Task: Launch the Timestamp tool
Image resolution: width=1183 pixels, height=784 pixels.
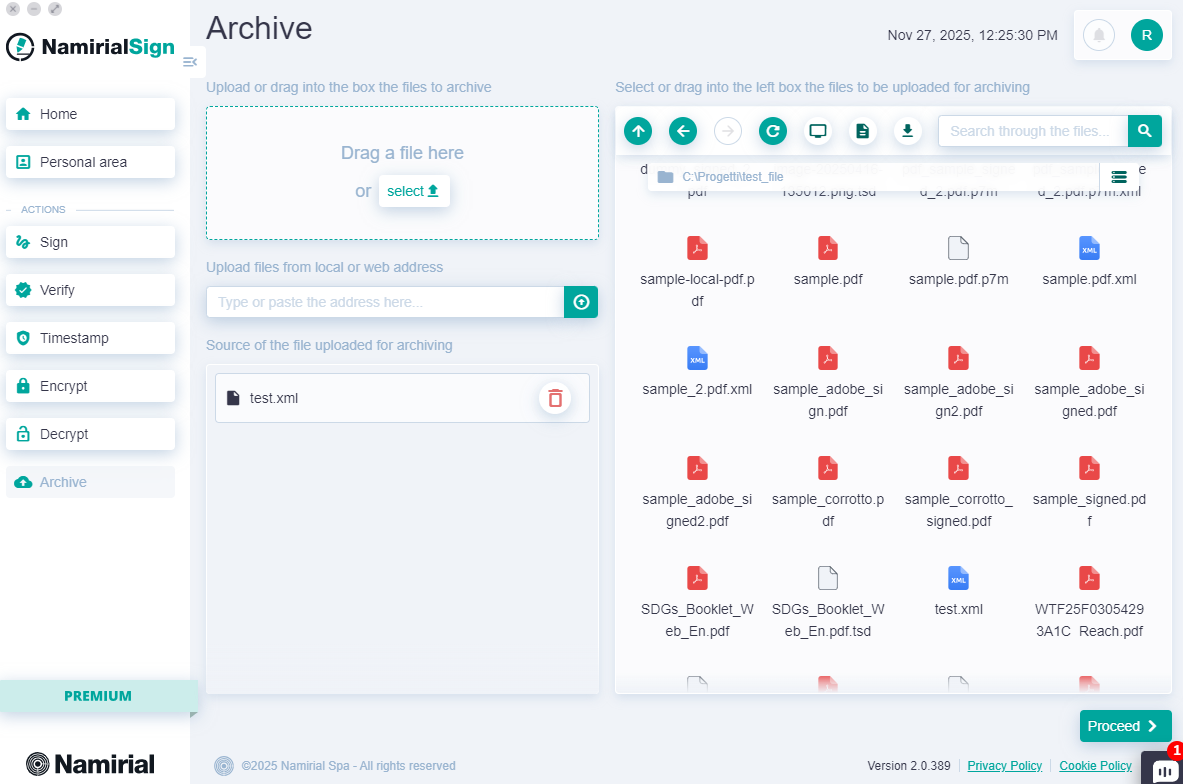Action: pos(90,337)
